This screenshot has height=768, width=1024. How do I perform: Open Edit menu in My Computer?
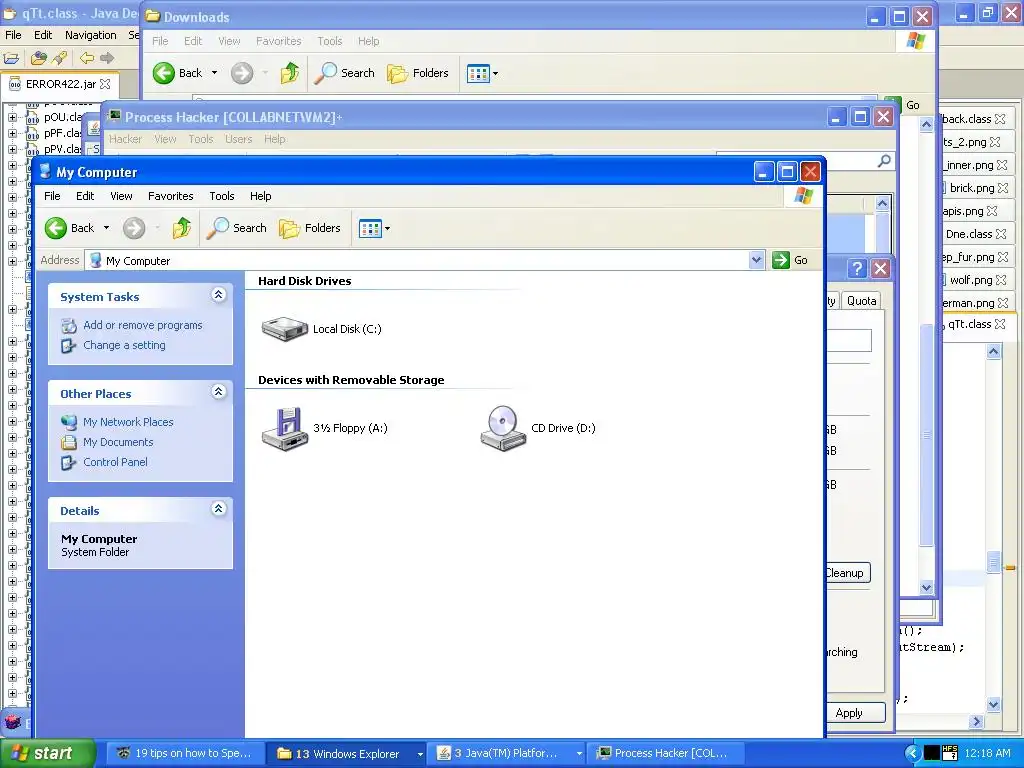pos(85,196)
